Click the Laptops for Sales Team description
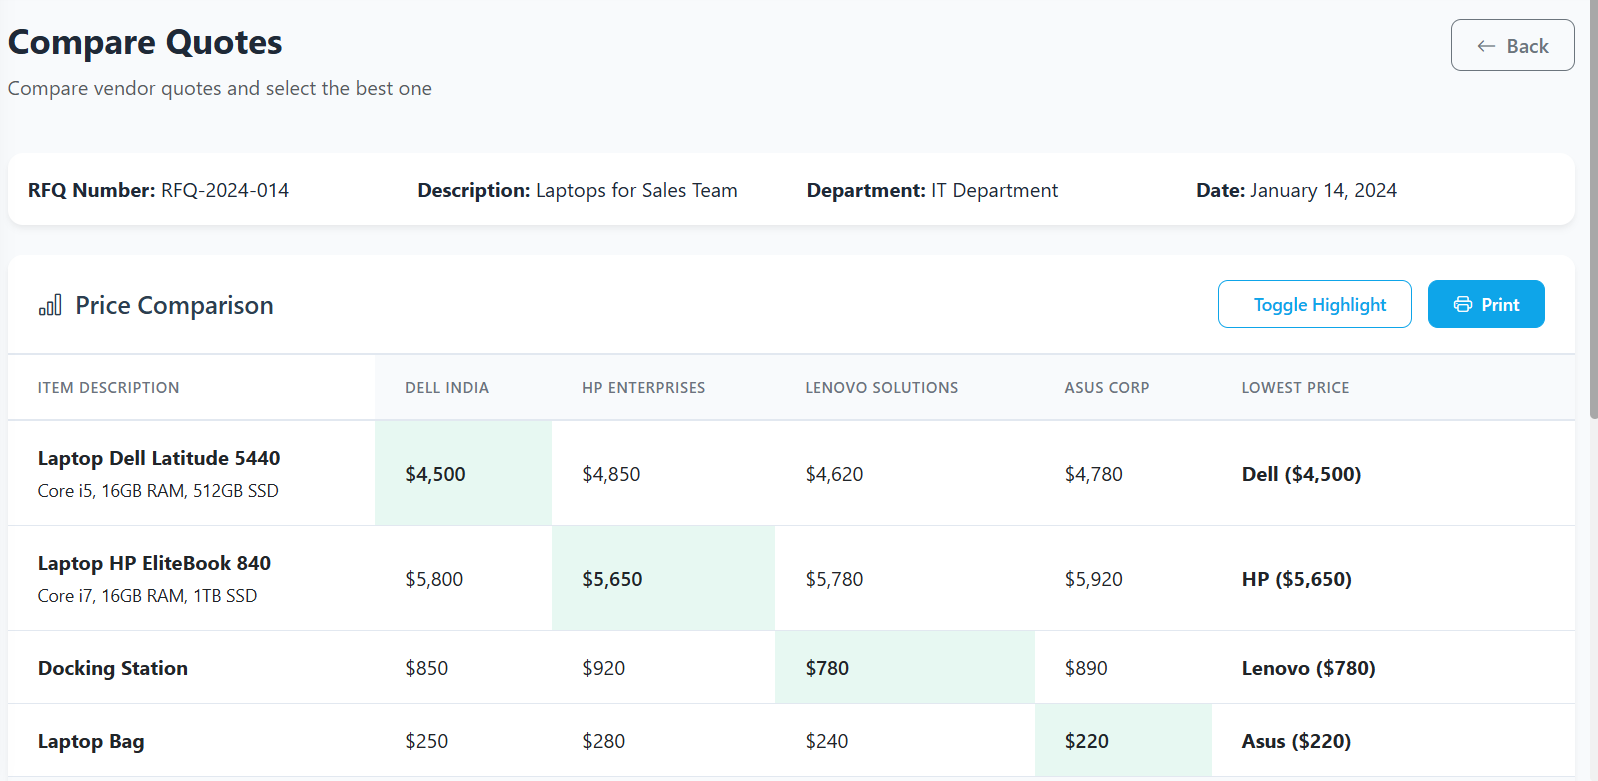 (x=637, y=190)
